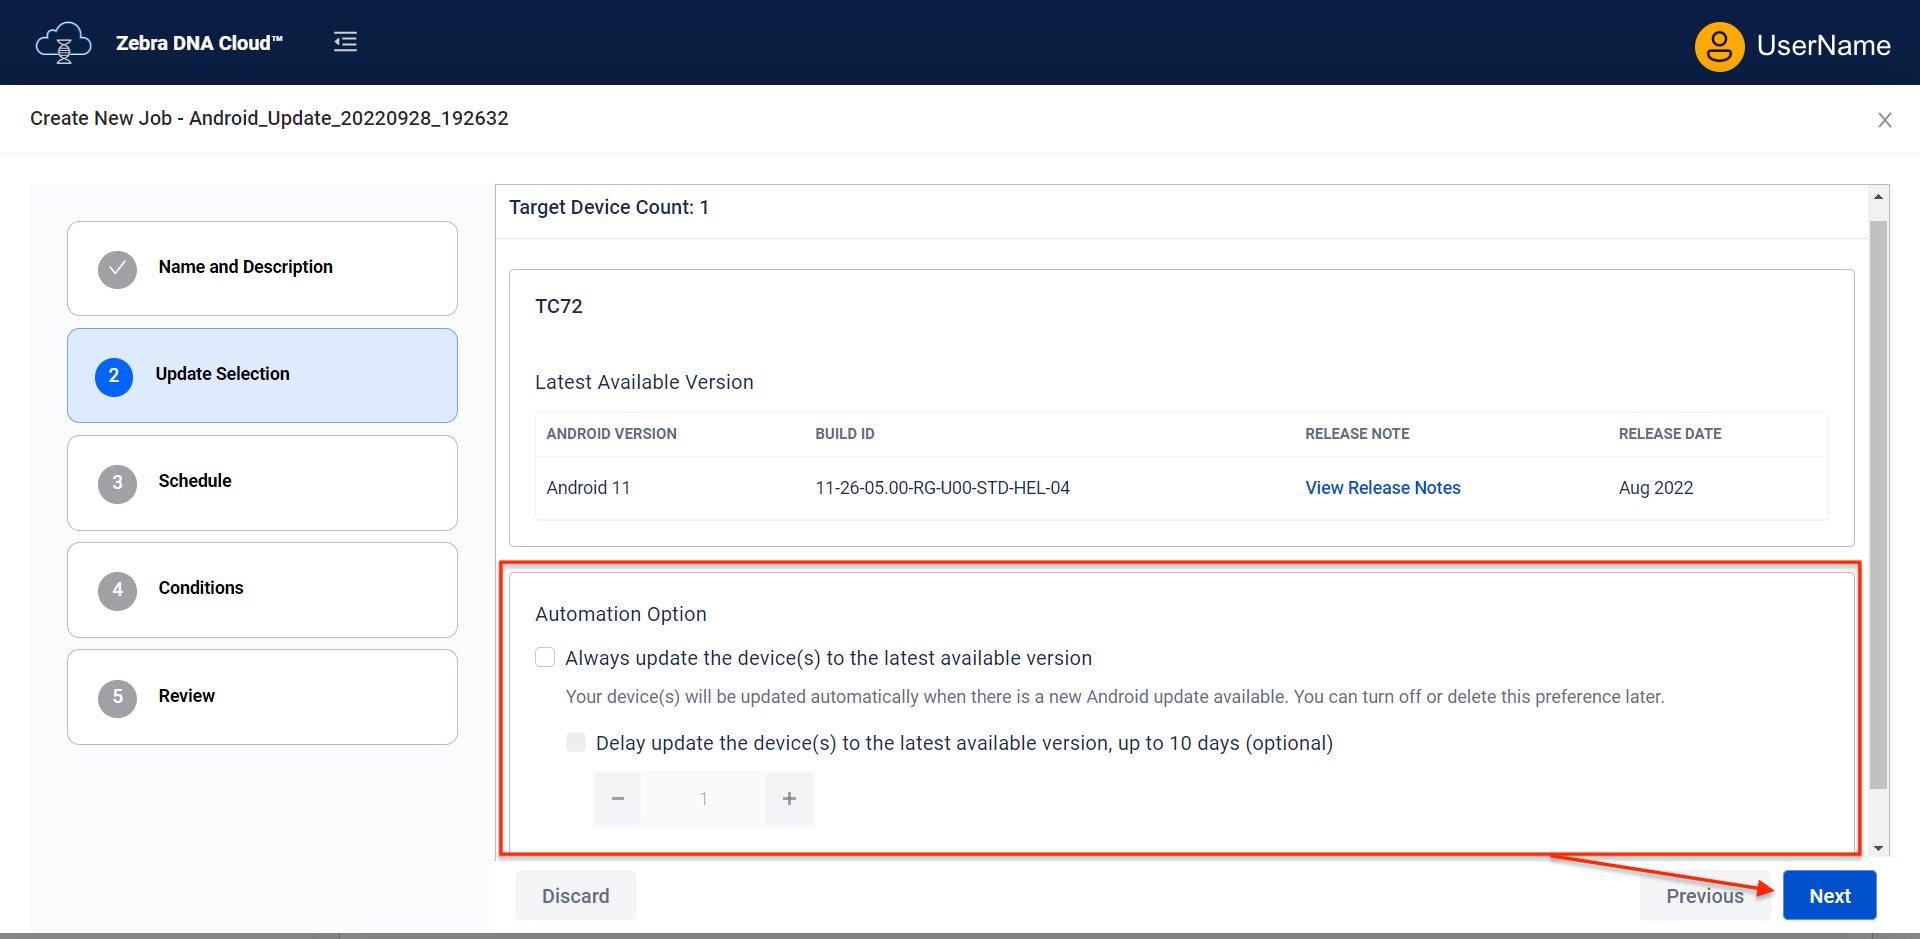Click the Discard button

pos(575,896)
